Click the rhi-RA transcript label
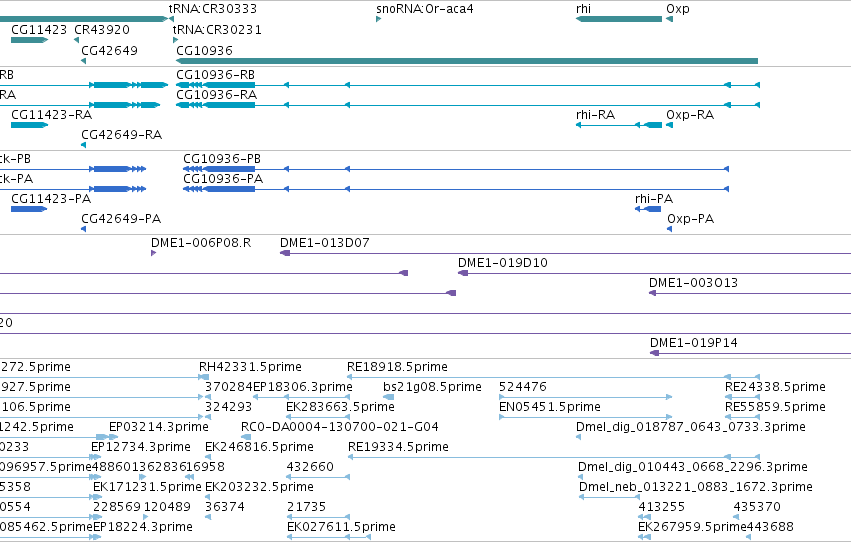The height and width of the screenshot is (542, 851). (x=595, y=114)
